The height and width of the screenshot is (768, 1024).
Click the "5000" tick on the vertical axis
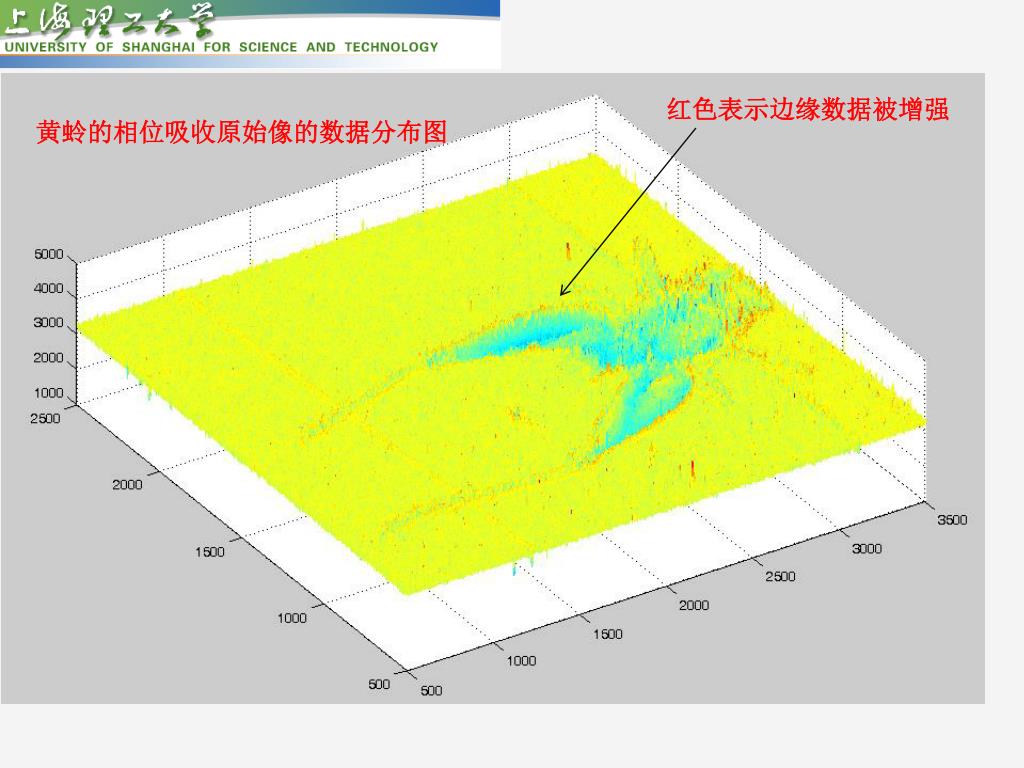pyautogui.click(x=49, y=254)
